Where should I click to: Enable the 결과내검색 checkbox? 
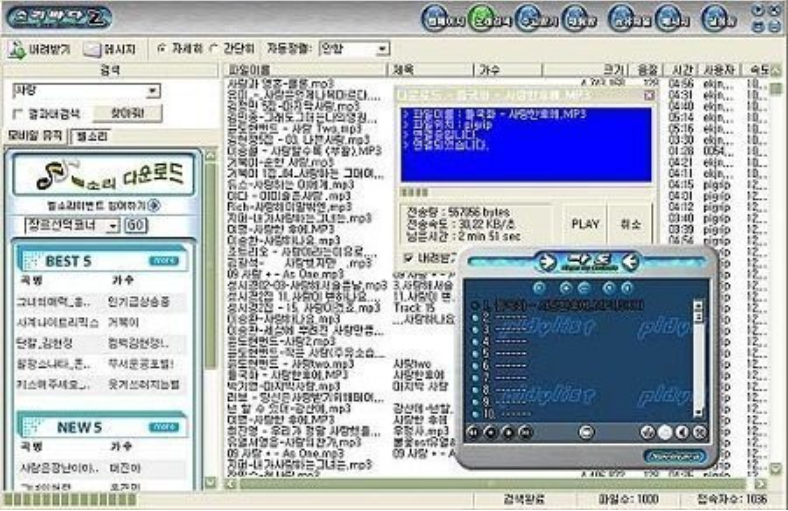pos(17,114)
